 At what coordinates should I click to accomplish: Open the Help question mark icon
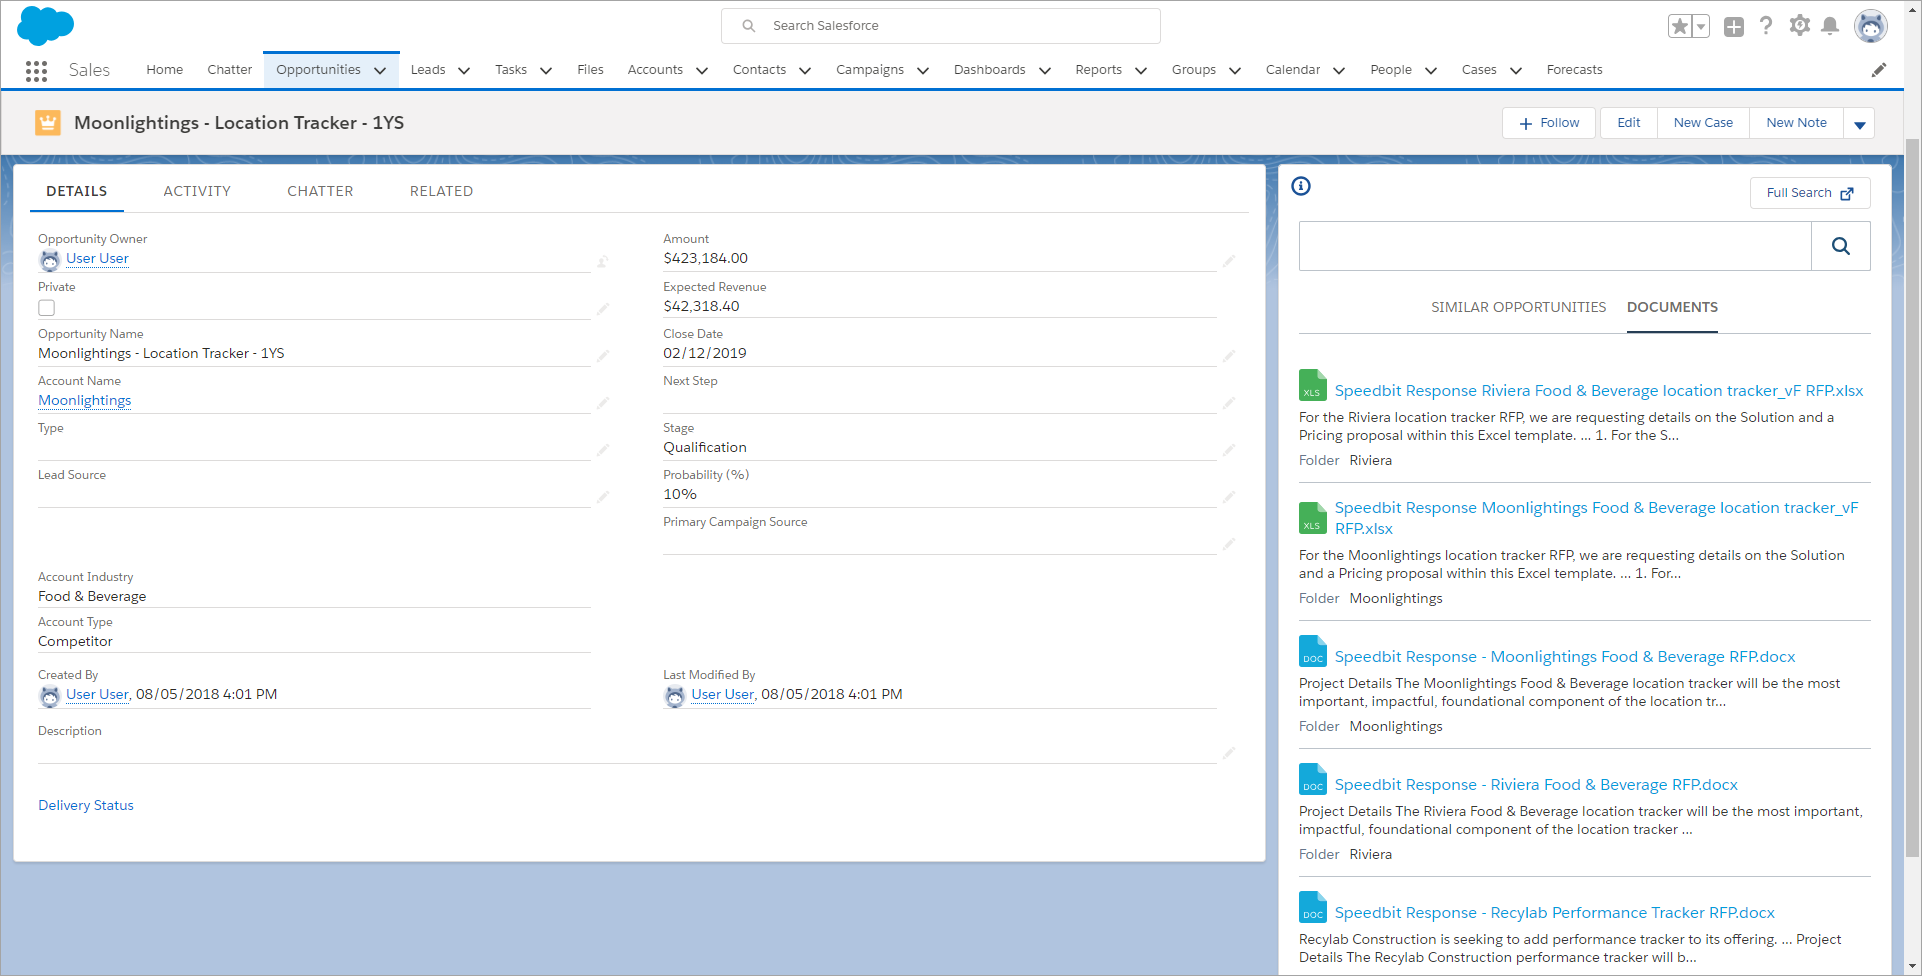tap(1766, 26)
